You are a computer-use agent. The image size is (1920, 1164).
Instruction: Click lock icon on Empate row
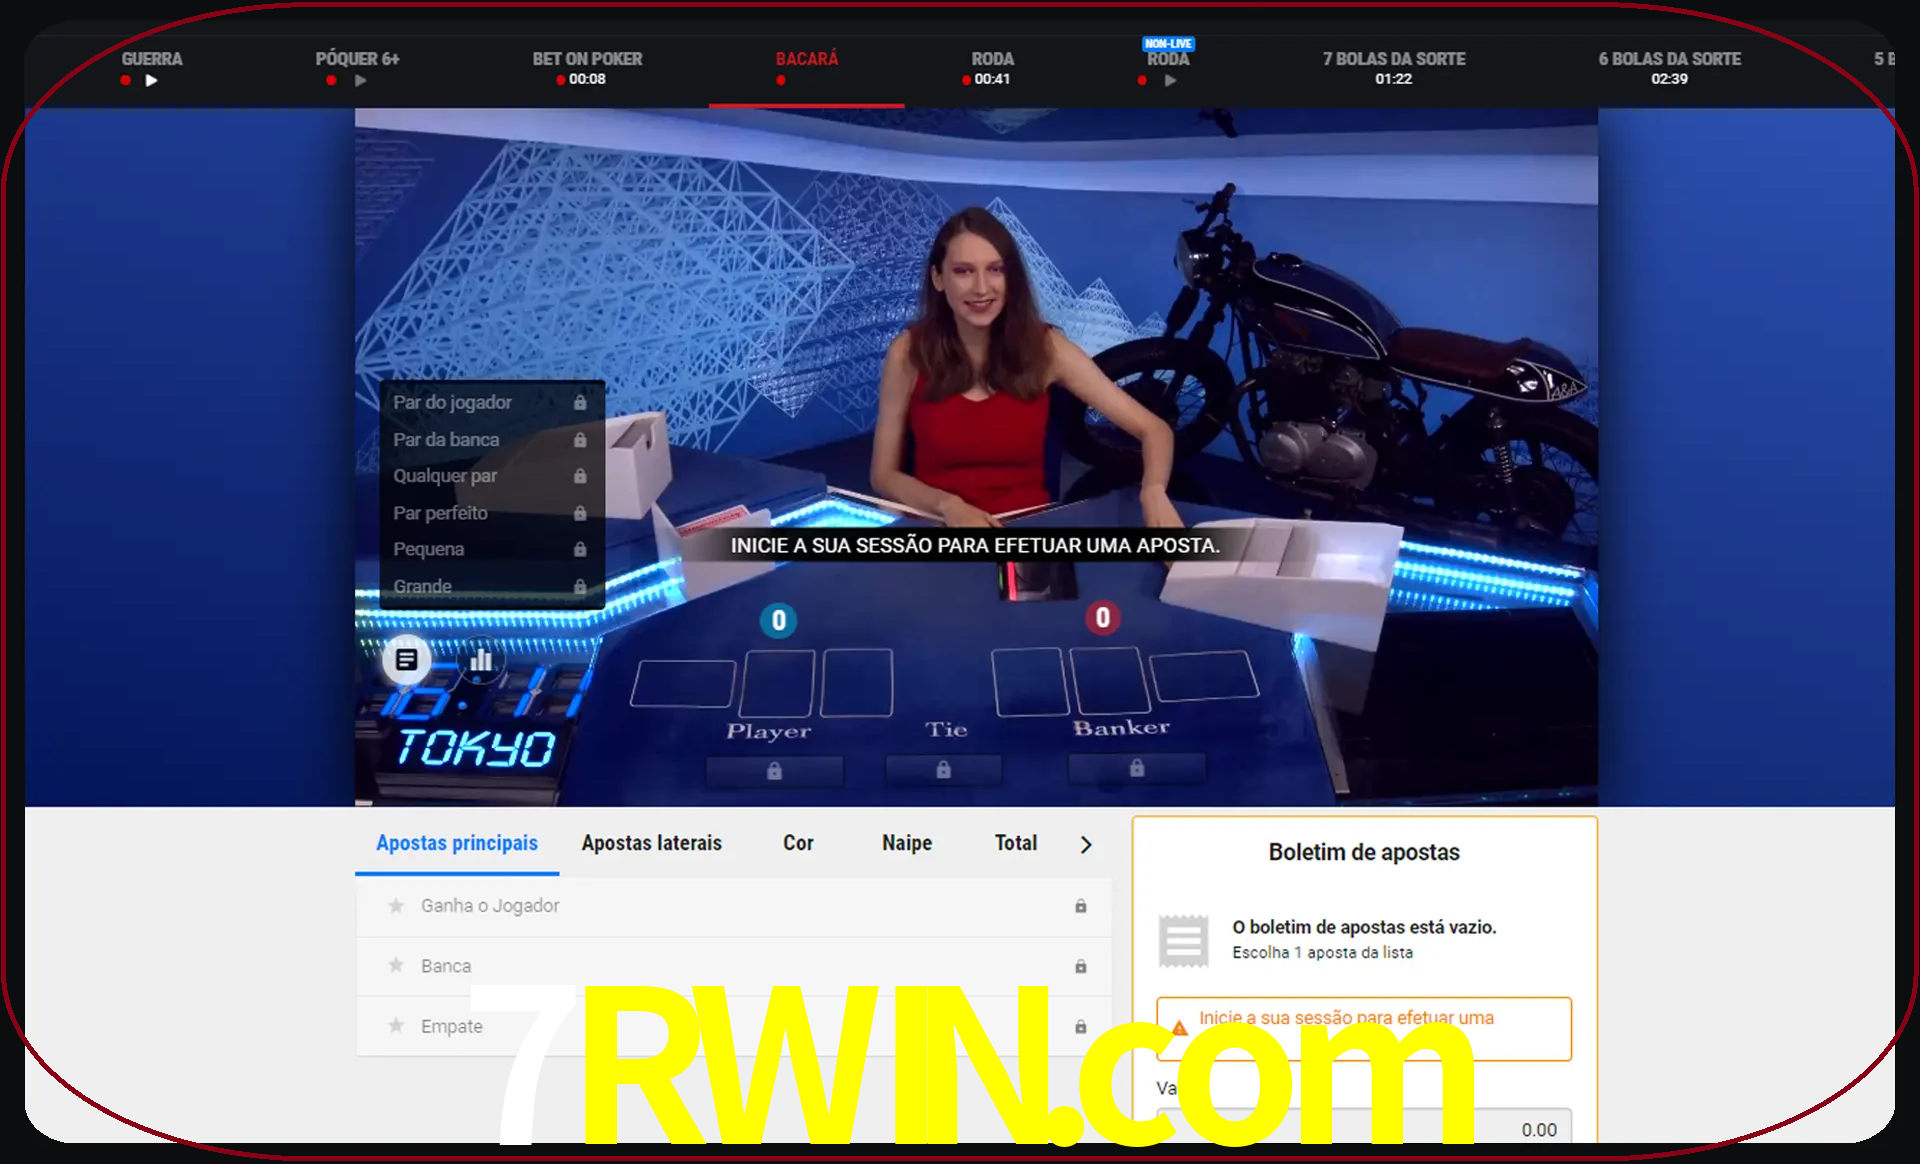coord(1081,1027)
